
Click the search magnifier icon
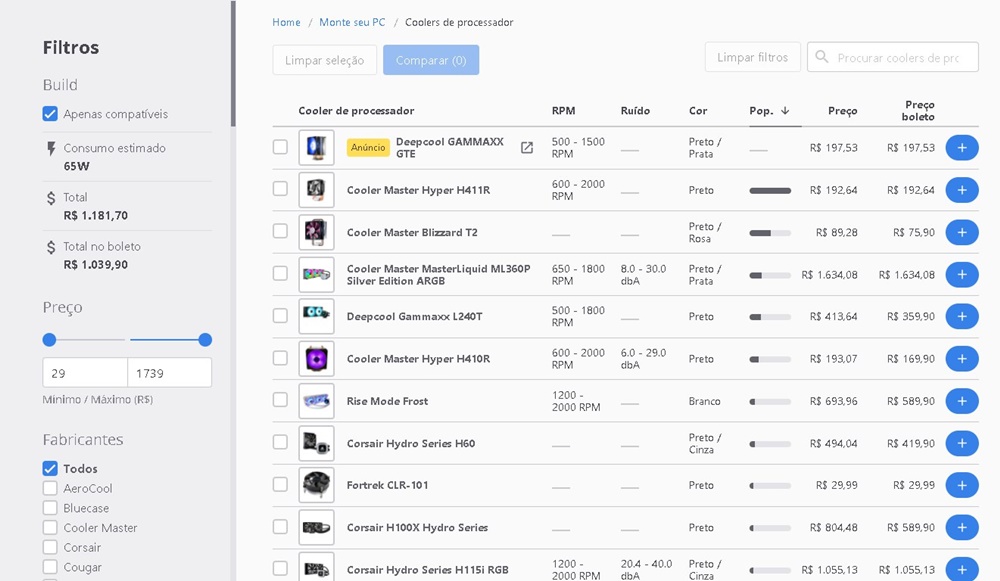tap(822, 57)
